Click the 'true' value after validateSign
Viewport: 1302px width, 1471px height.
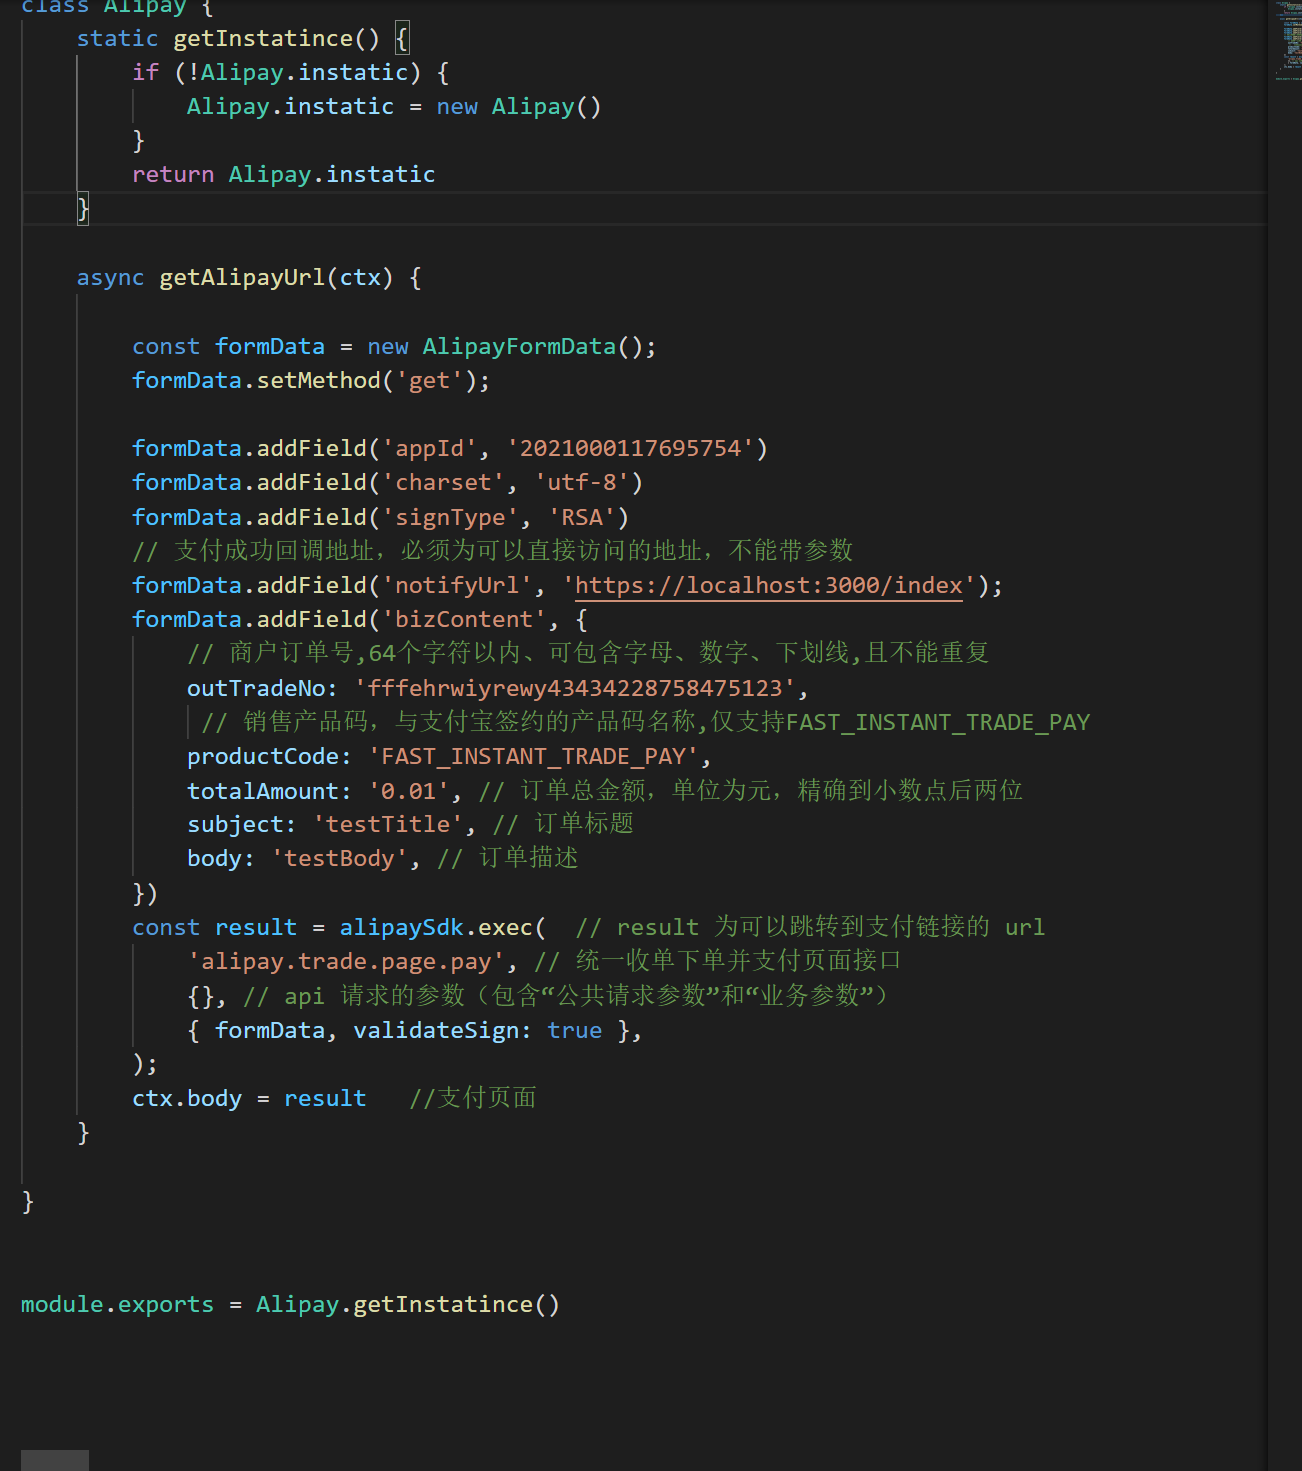point(574,1030)
